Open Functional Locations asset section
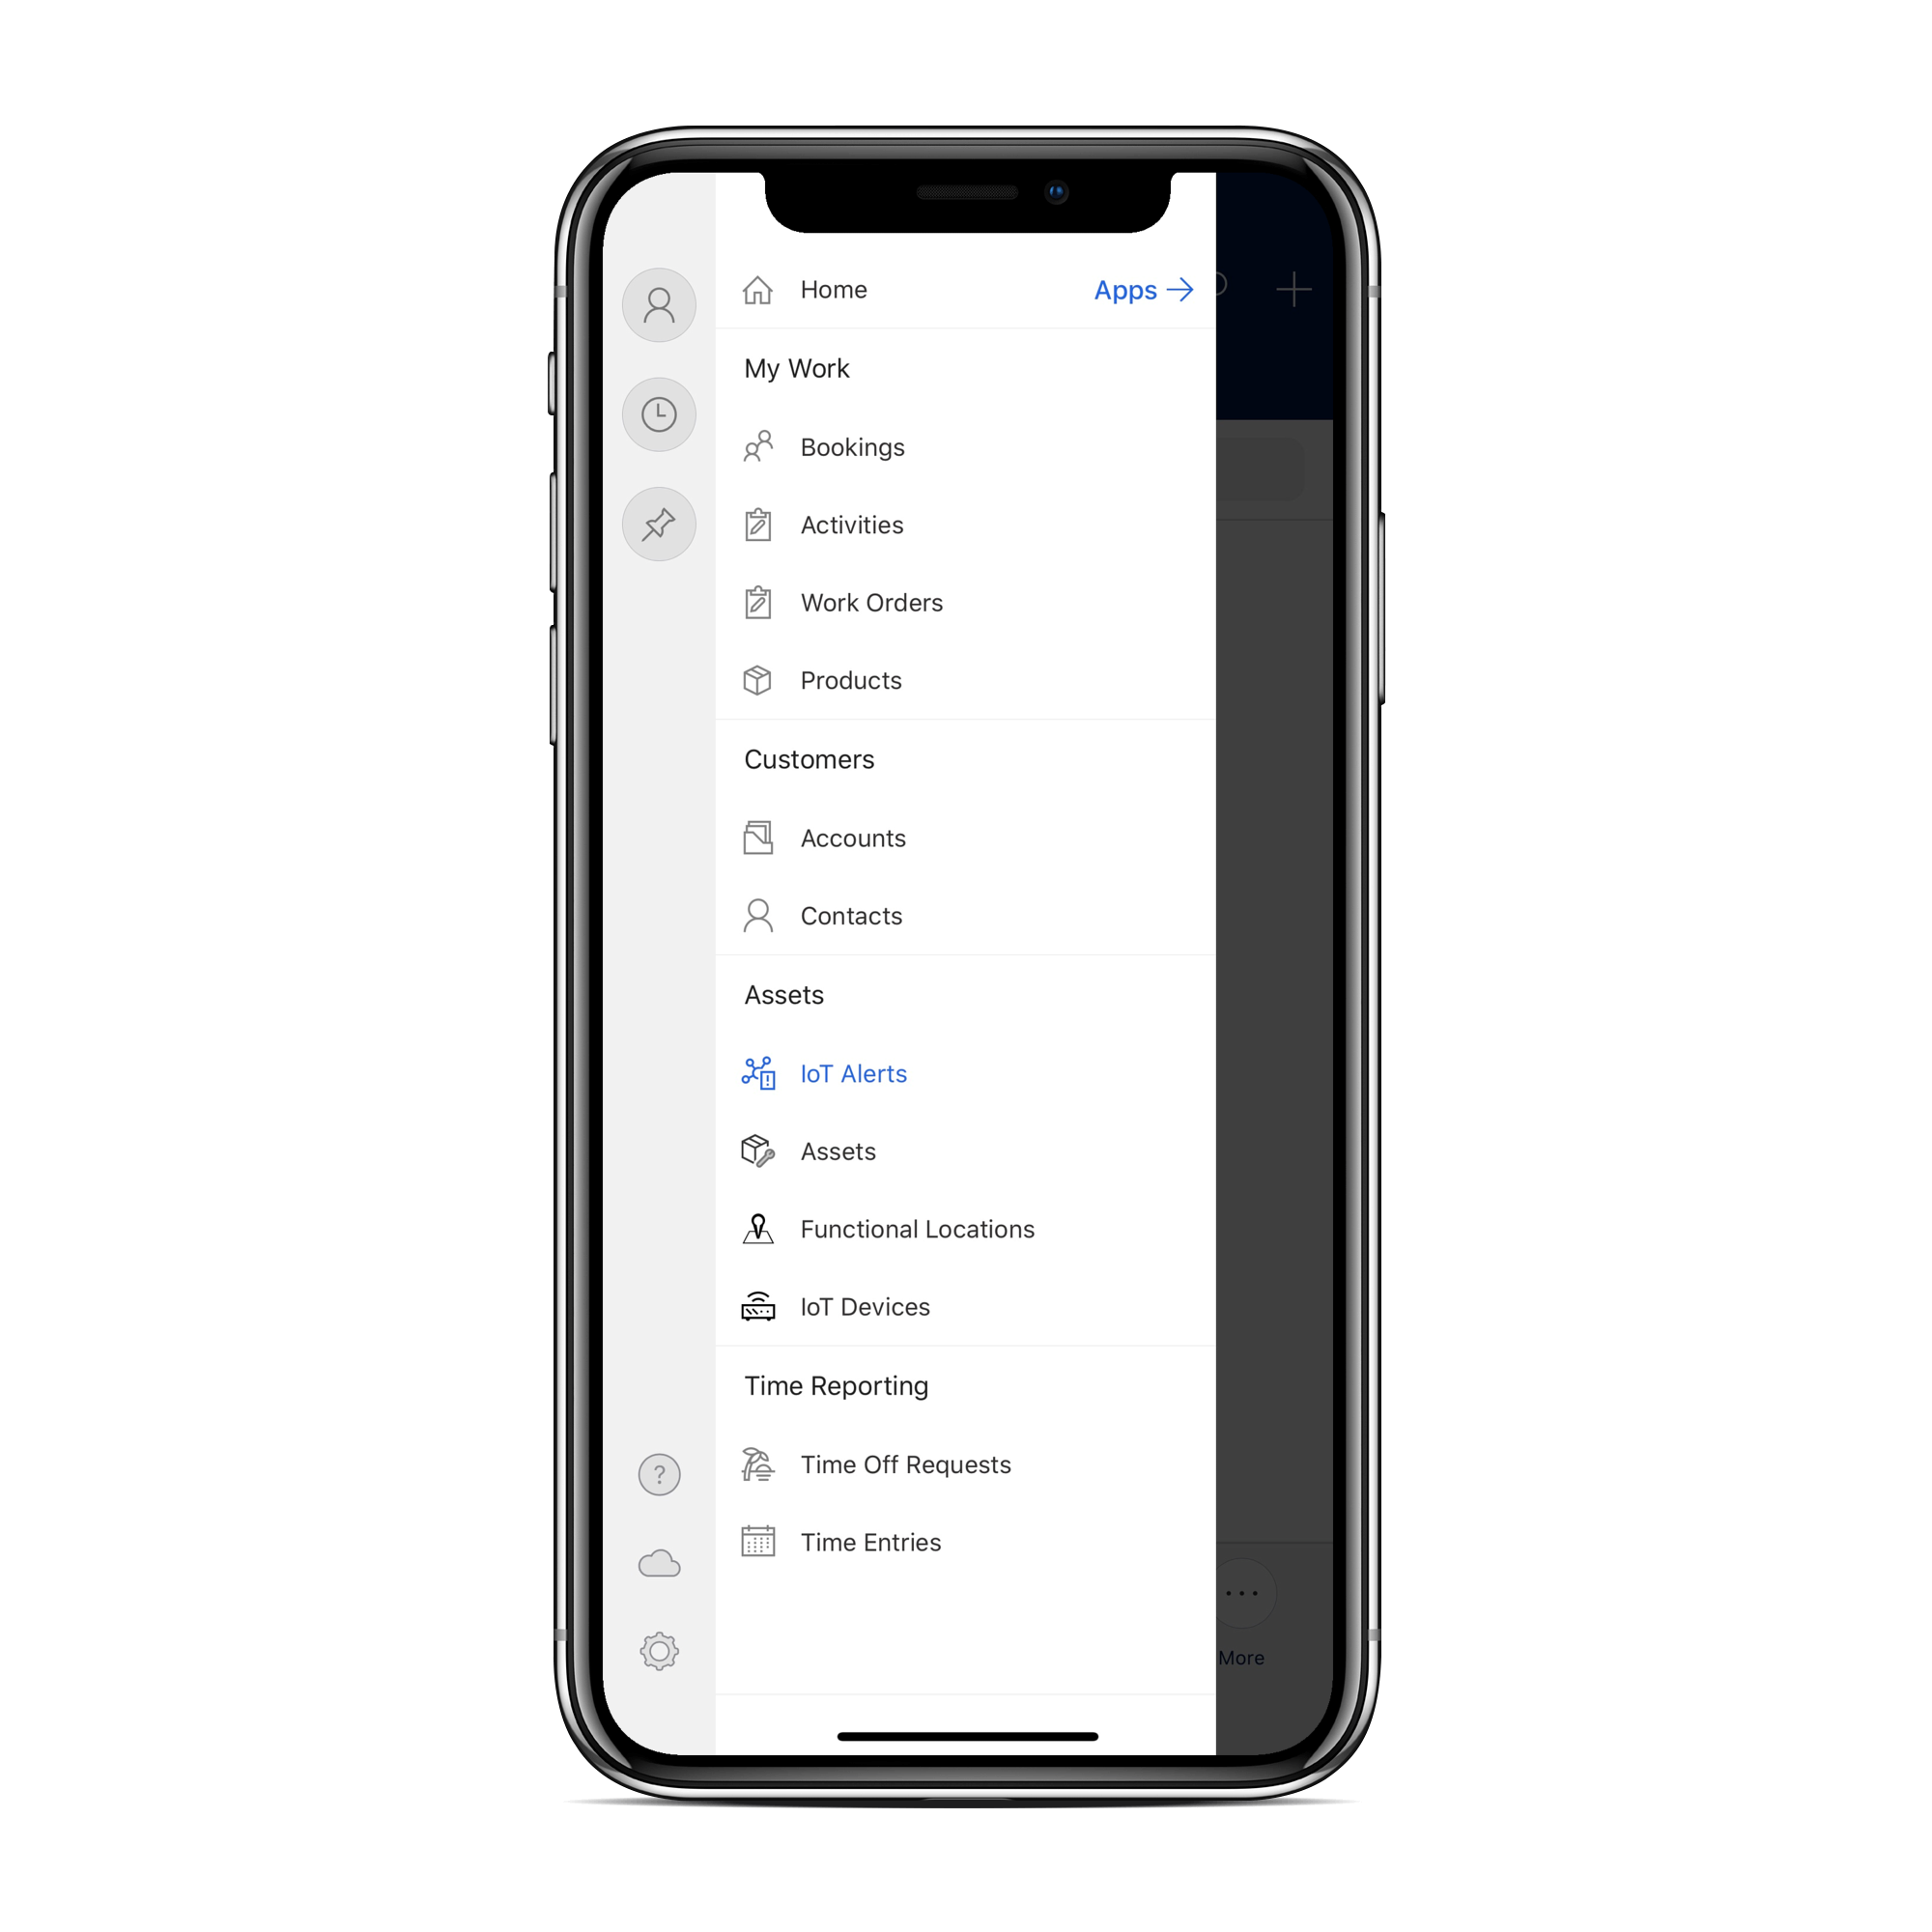This screenshot has width=1932, height=1932. coord(920,1226)
